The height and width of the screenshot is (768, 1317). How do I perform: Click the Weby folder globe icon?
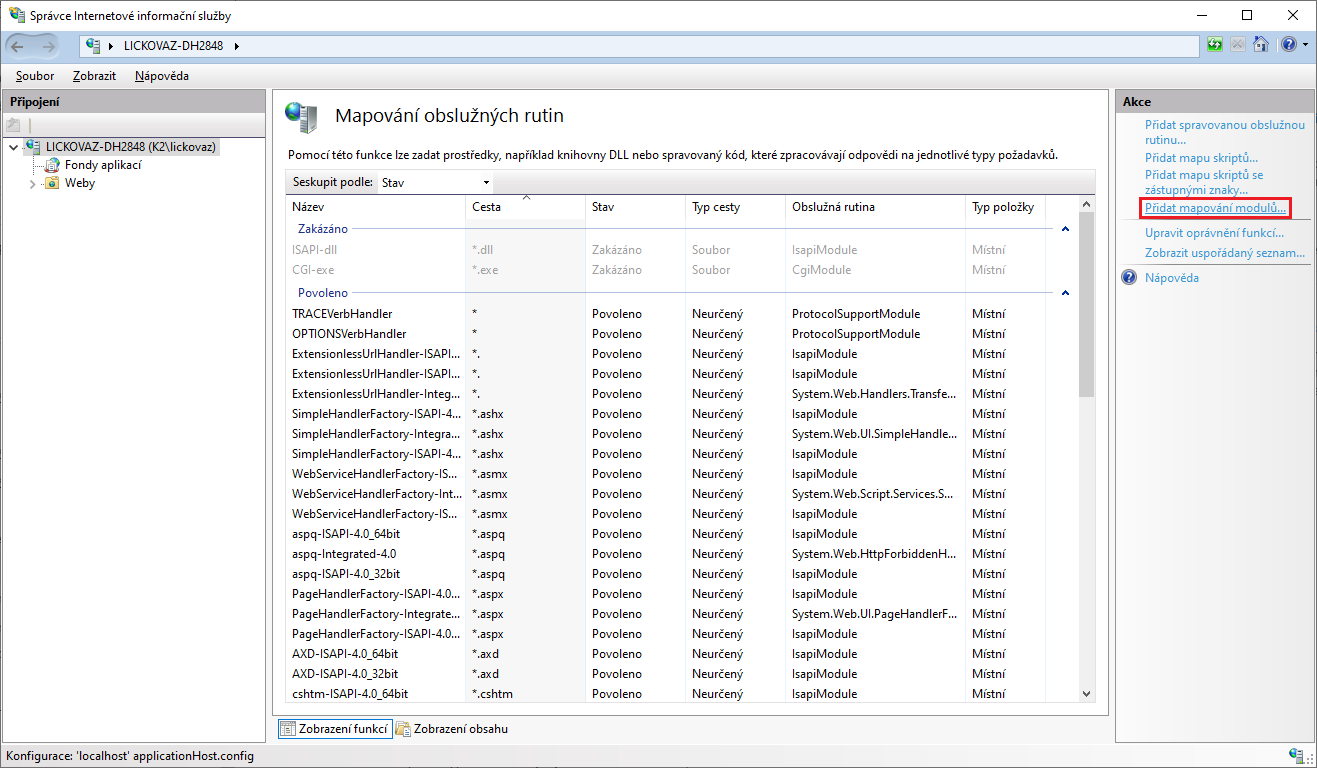coord(52,183)
